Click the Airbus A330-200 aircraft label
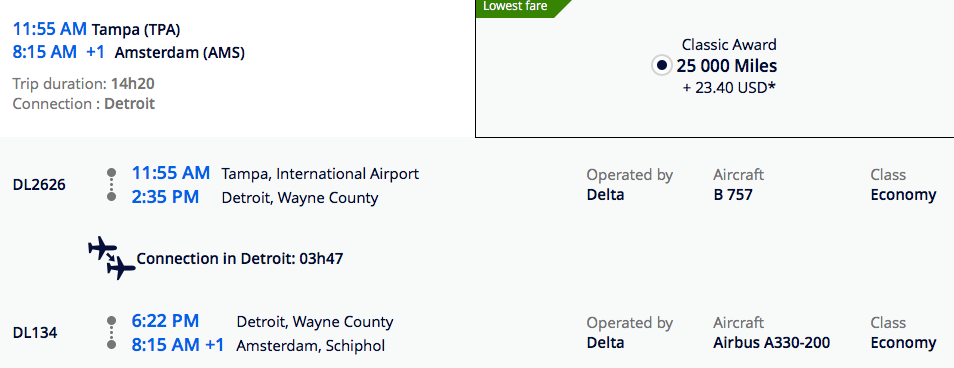The image size is (954, 368). click(771, 342)
